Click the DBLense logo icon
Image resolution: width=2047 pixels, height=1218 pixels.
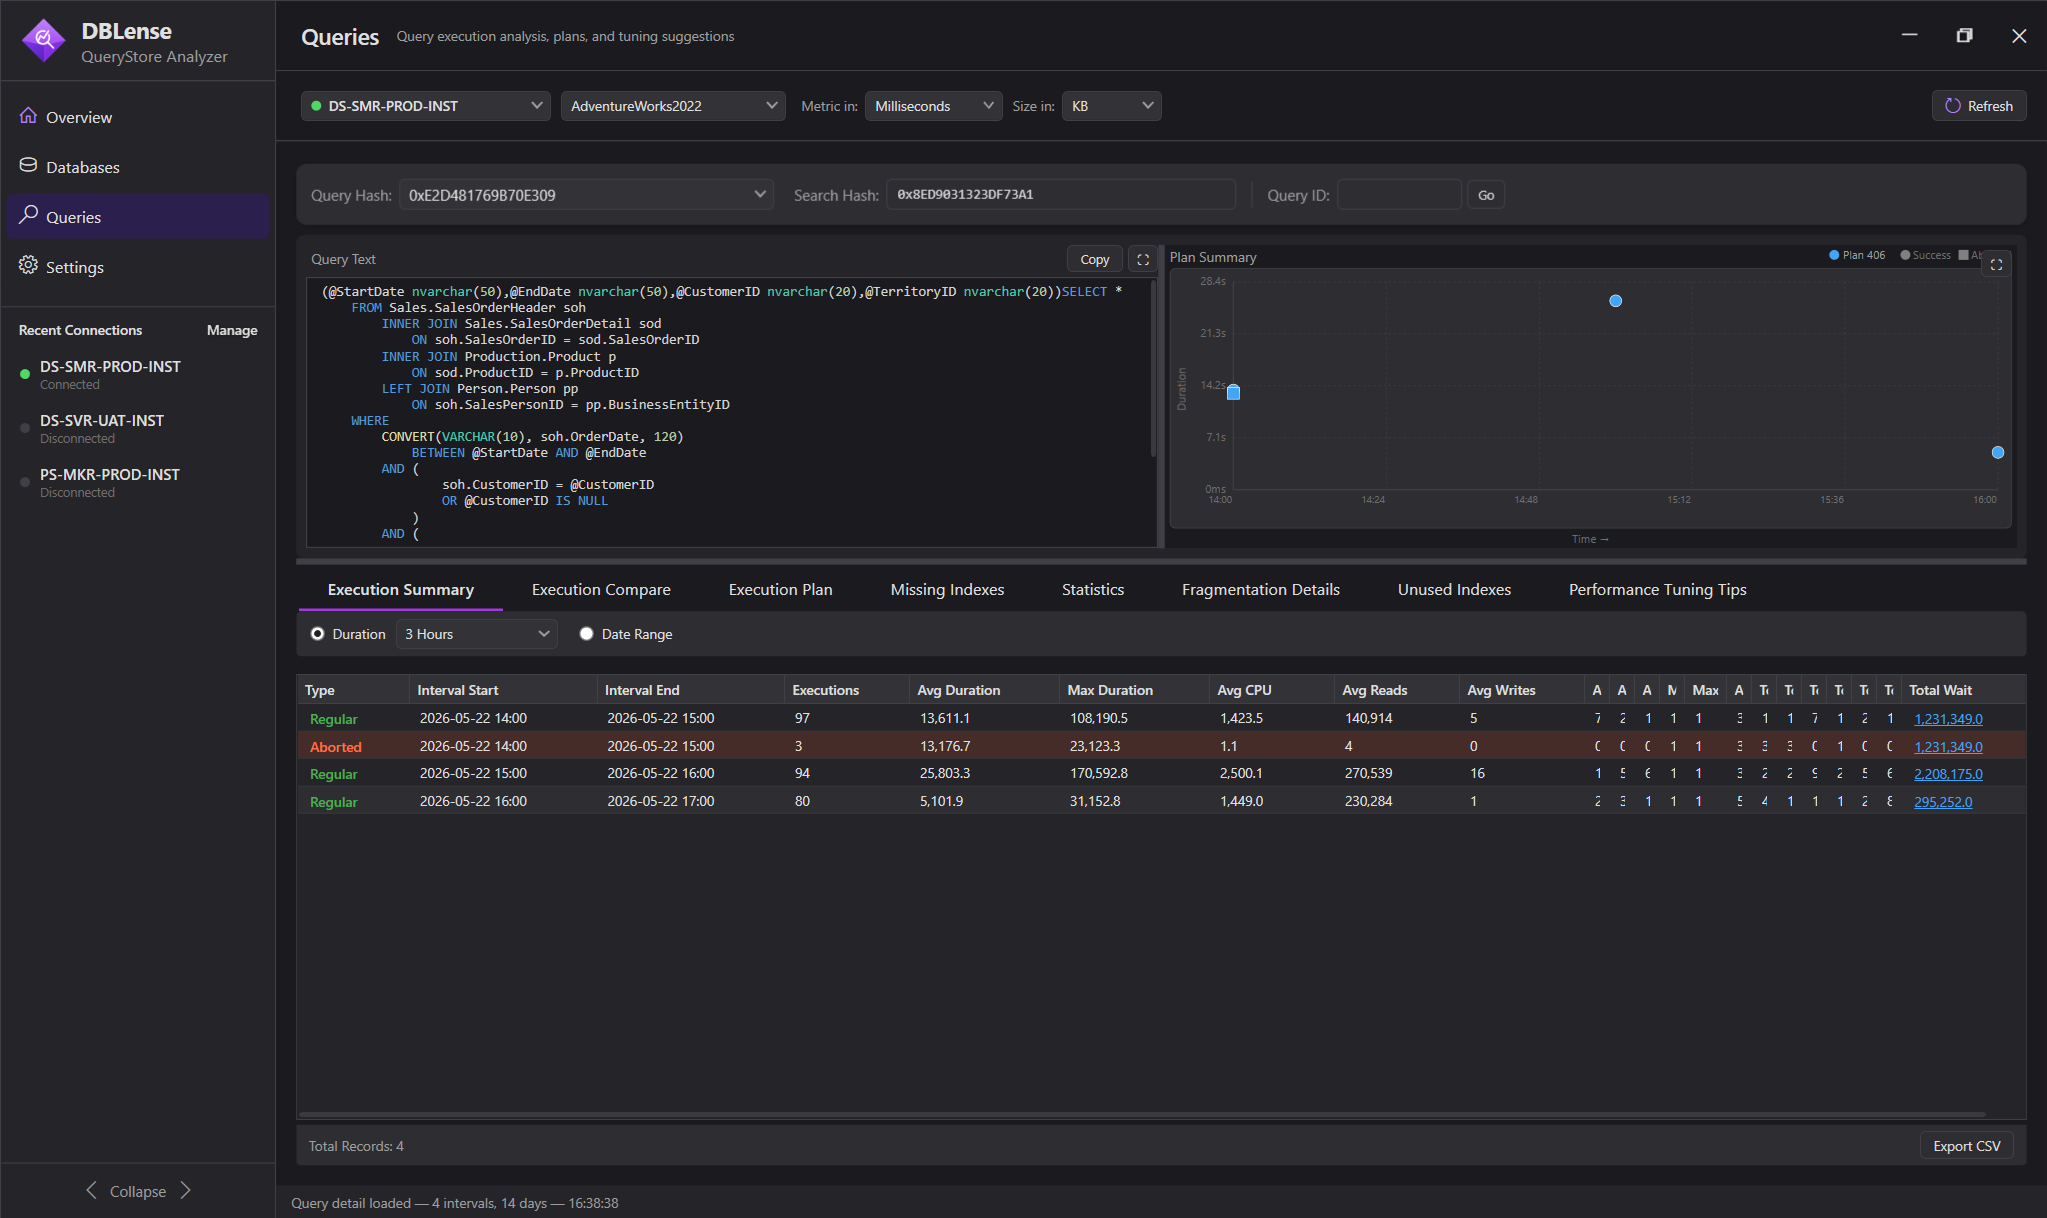(x=43, y=41)
